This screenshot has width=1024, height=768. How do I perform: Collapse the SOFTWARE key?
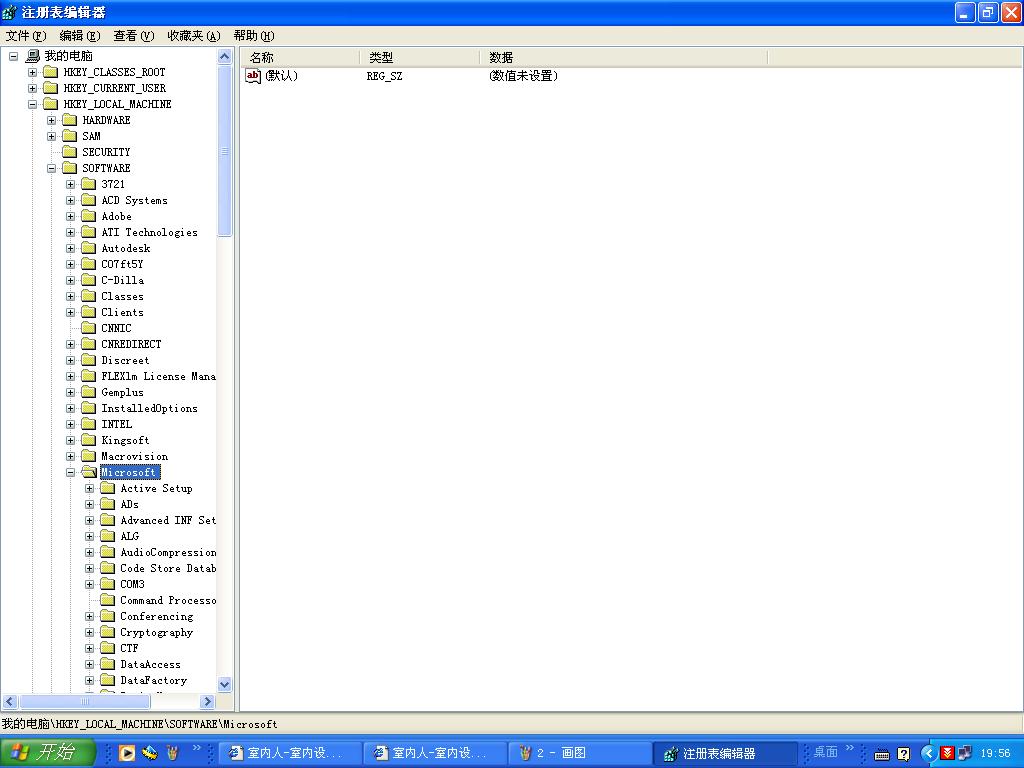(51, 168)
